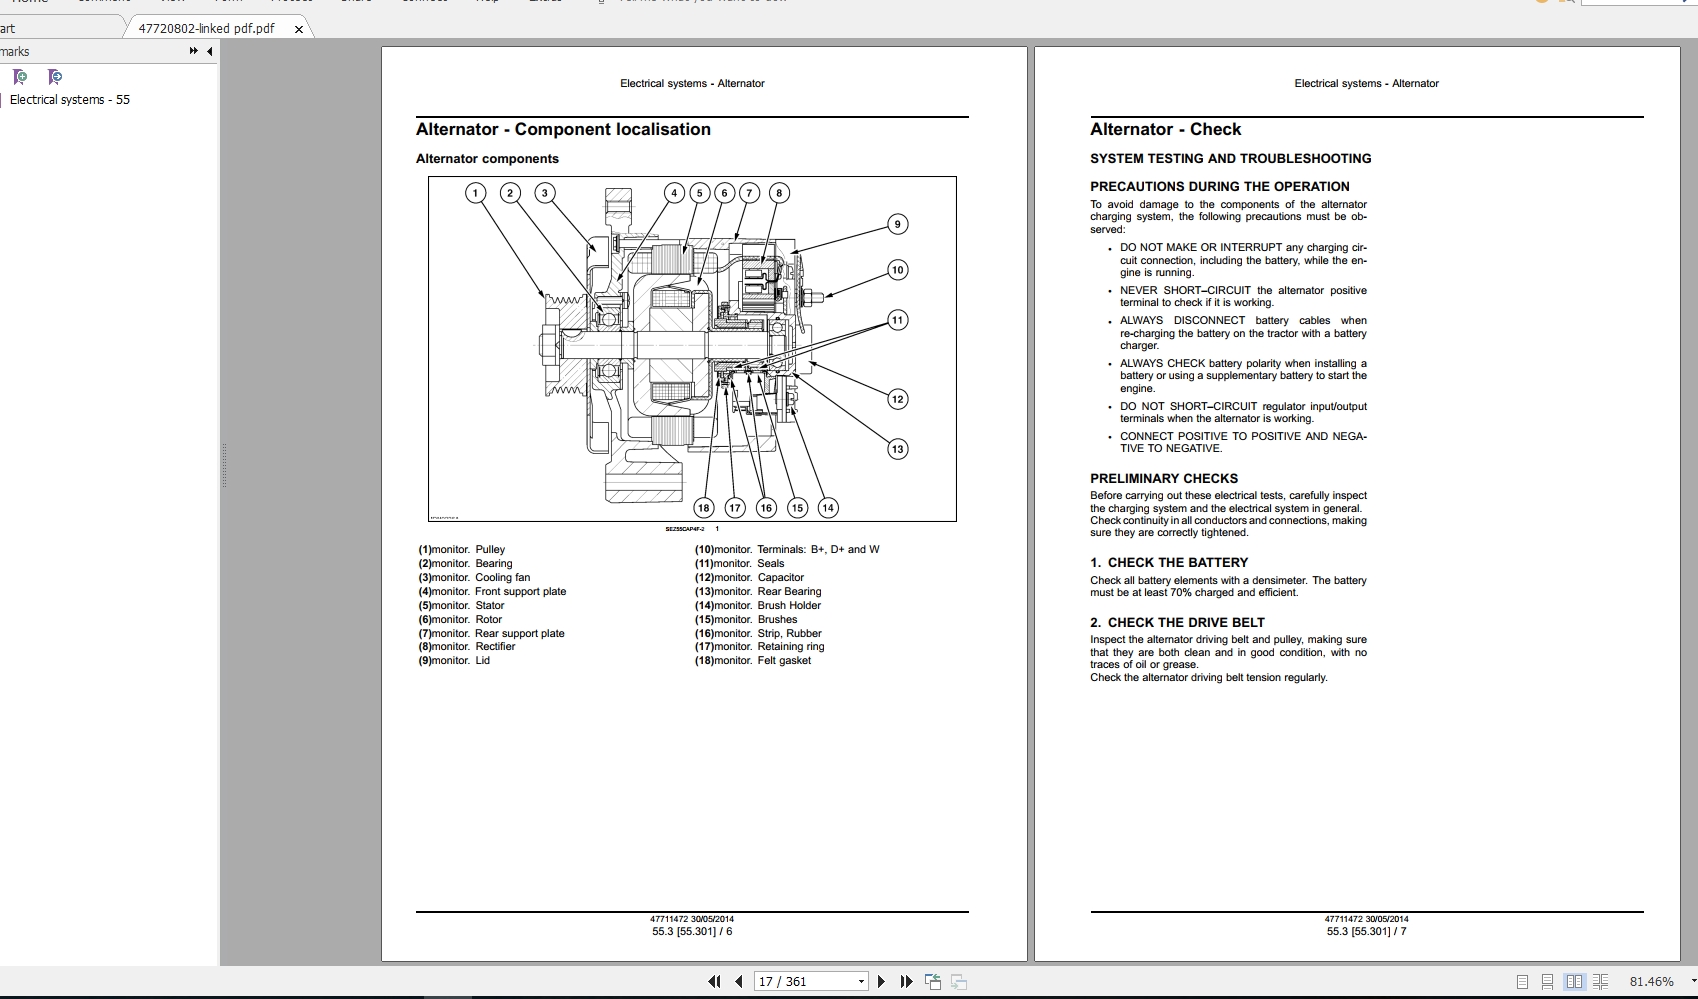
Task: Click legend entry (12) Capacitor
Action: (x=750, y=578)
